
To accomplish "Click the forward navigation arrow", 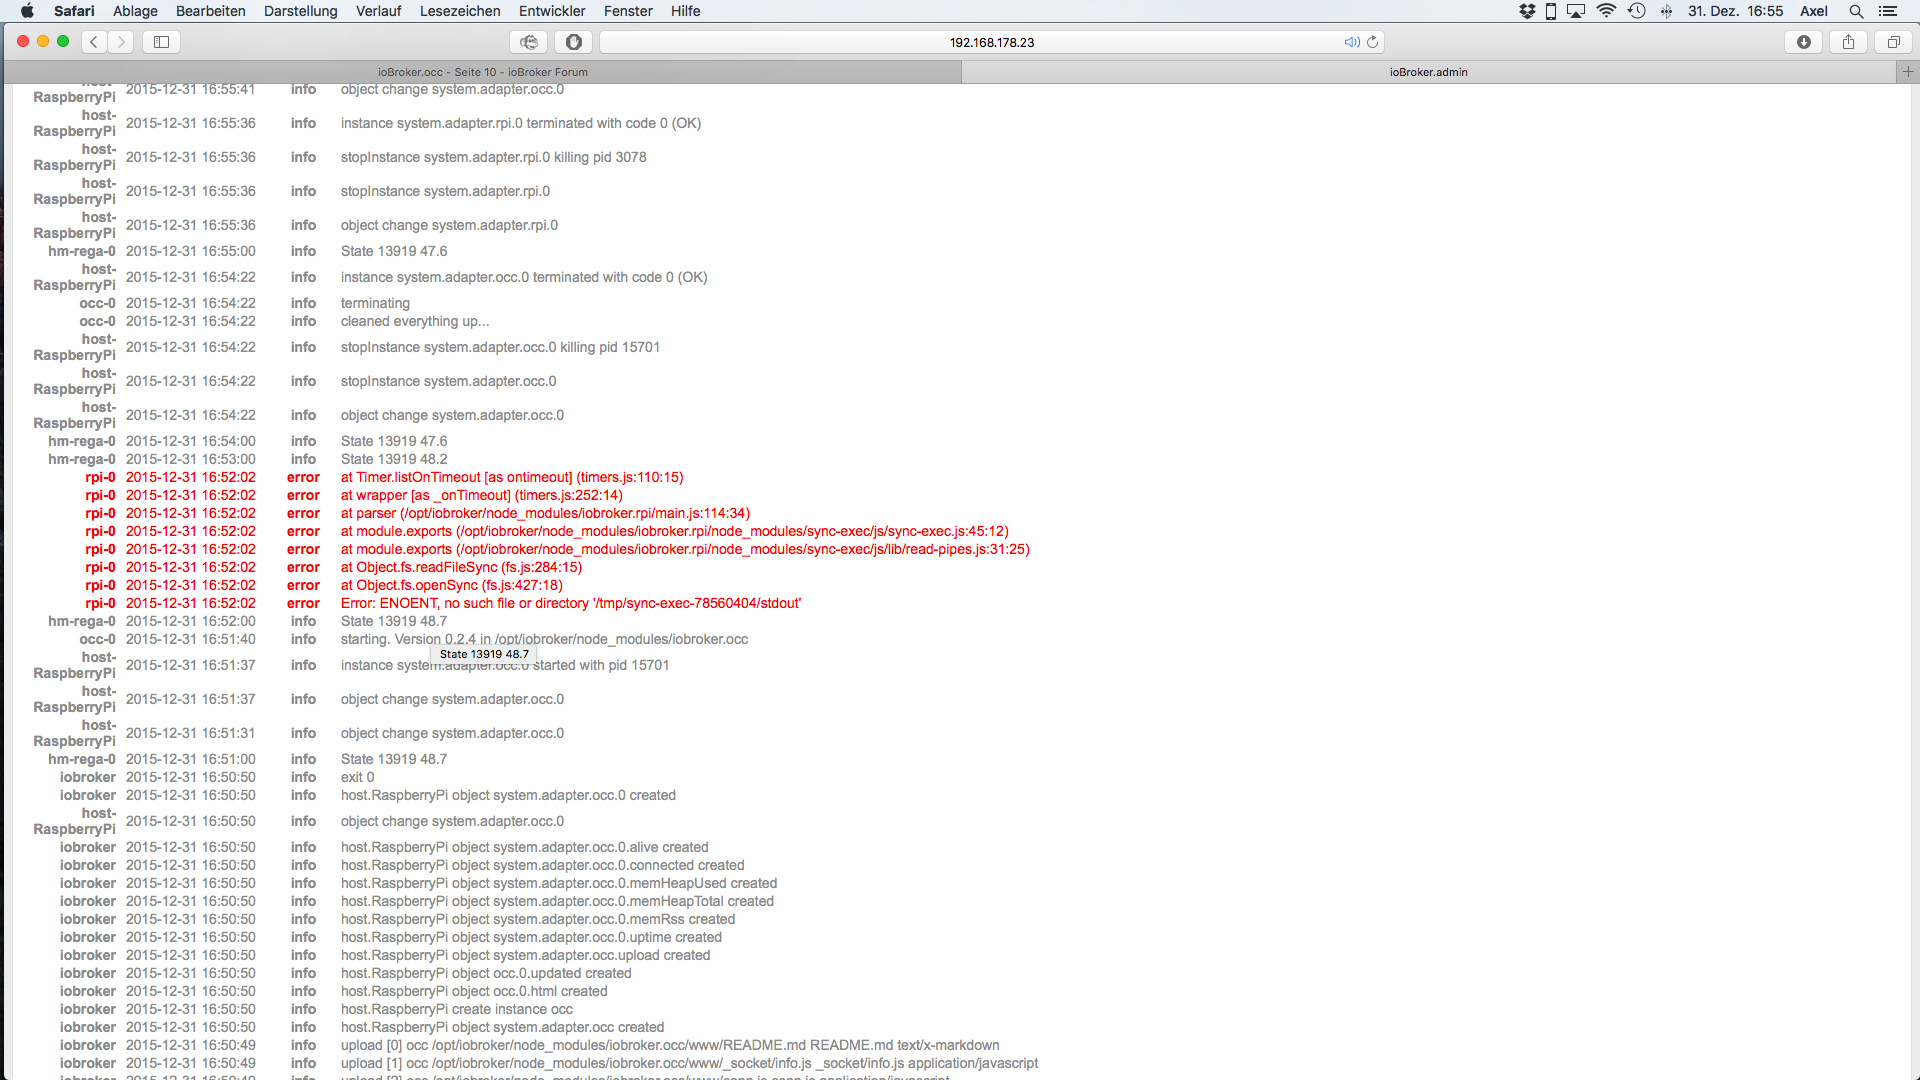I will tap(121, 42).
